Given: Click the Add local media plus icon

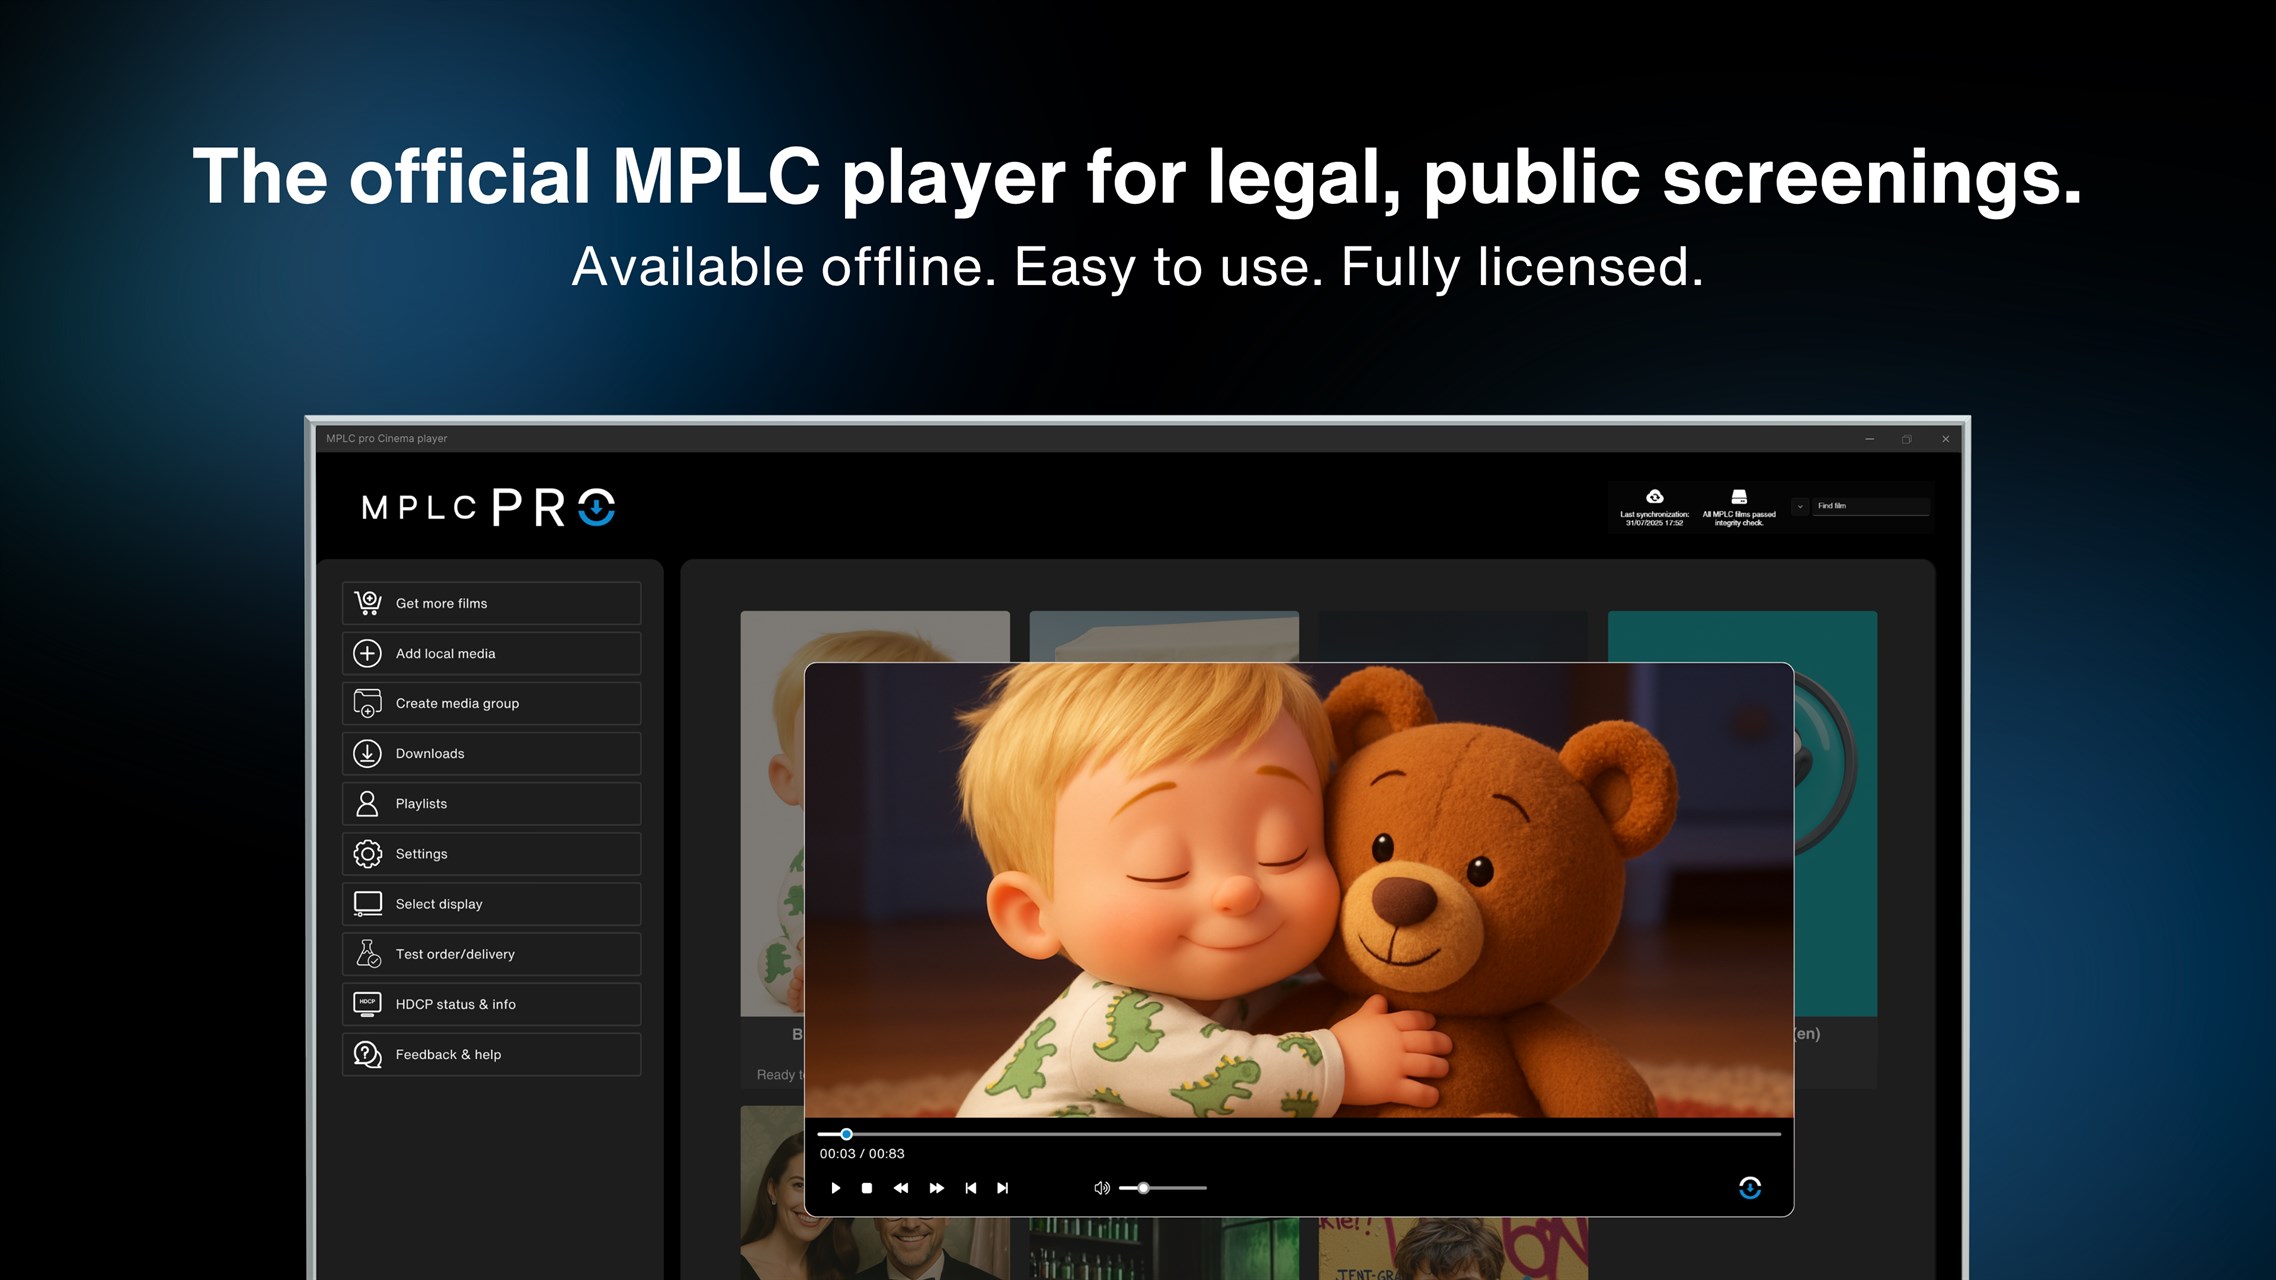Looking at the screenshot, I should tap(367, 653).
